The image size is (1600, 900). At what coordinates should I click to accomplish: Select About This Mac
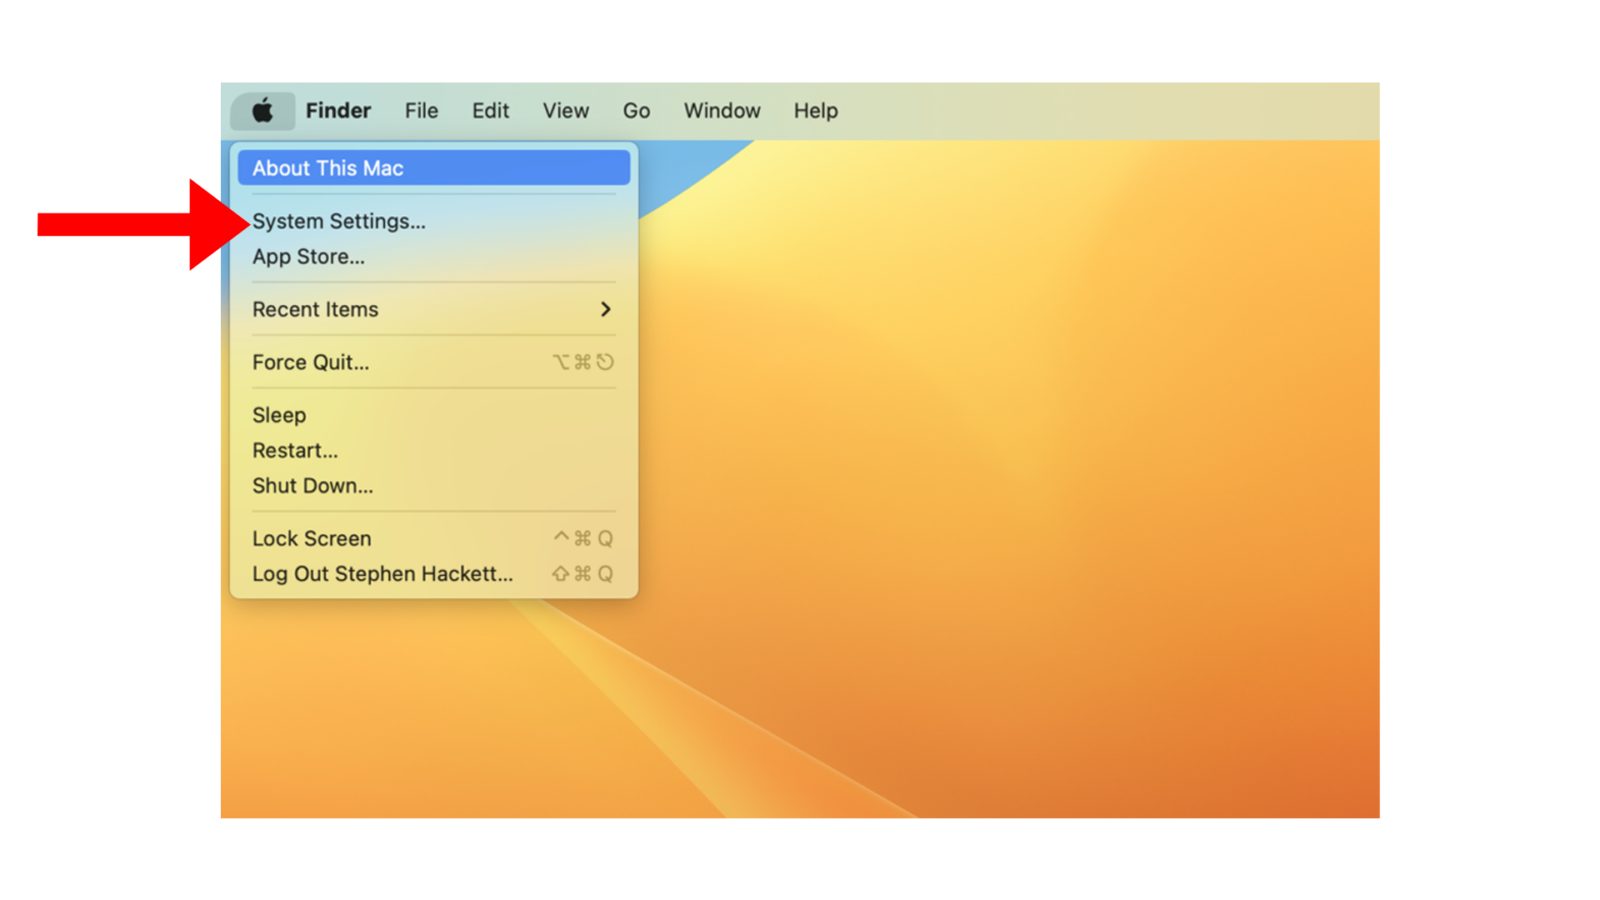click(x=328, y=168)
